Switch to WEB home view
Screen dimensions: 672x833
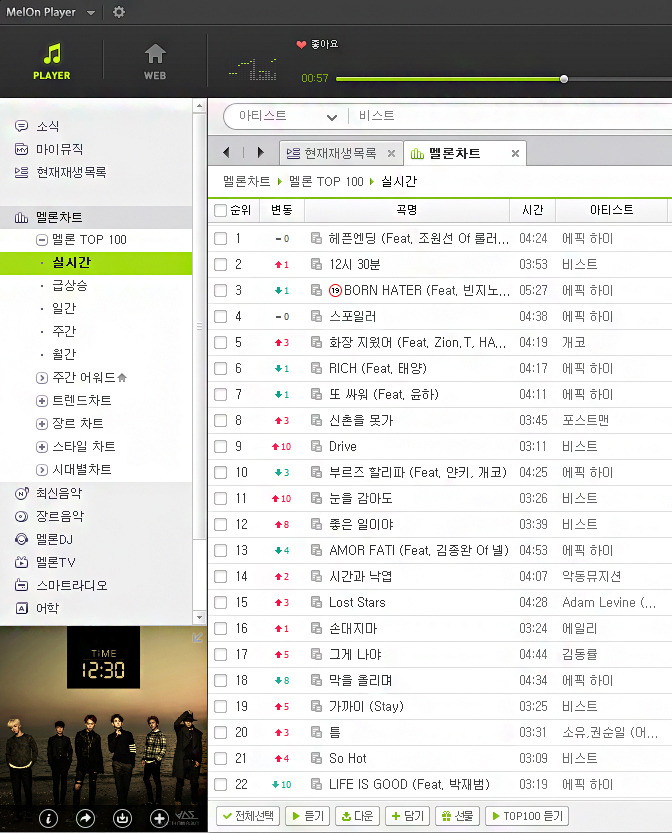click(x=155, y=62)
